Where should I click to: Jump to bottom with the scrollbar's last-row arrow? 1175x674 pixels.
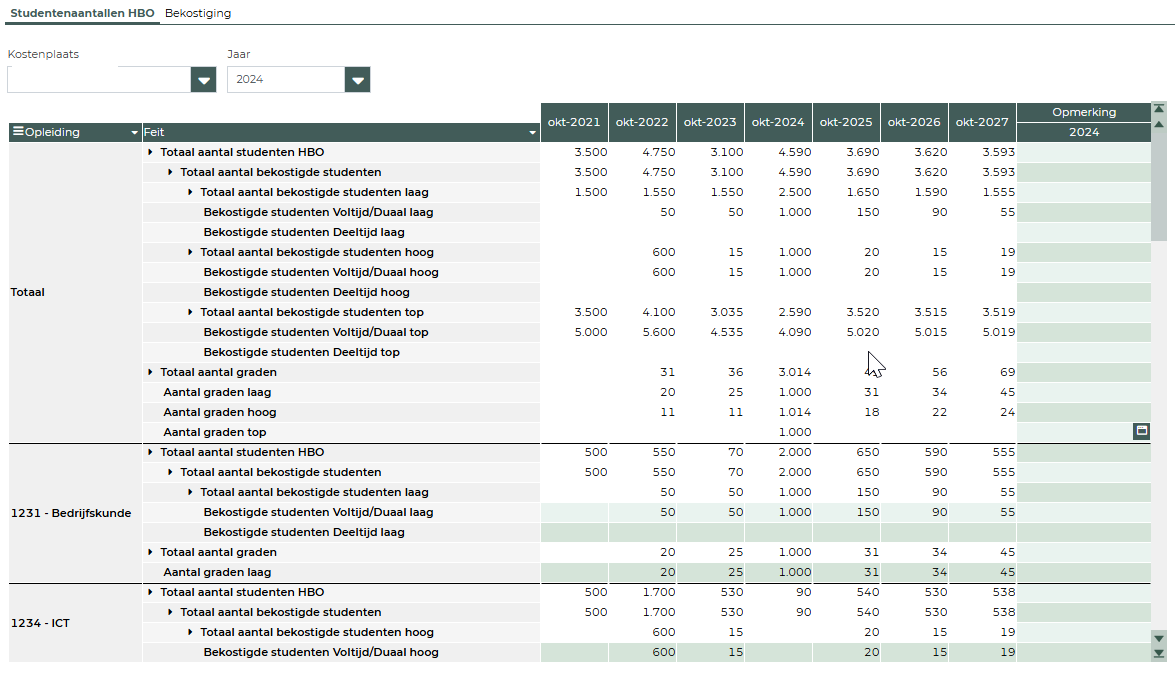(x=1159, y=654)
